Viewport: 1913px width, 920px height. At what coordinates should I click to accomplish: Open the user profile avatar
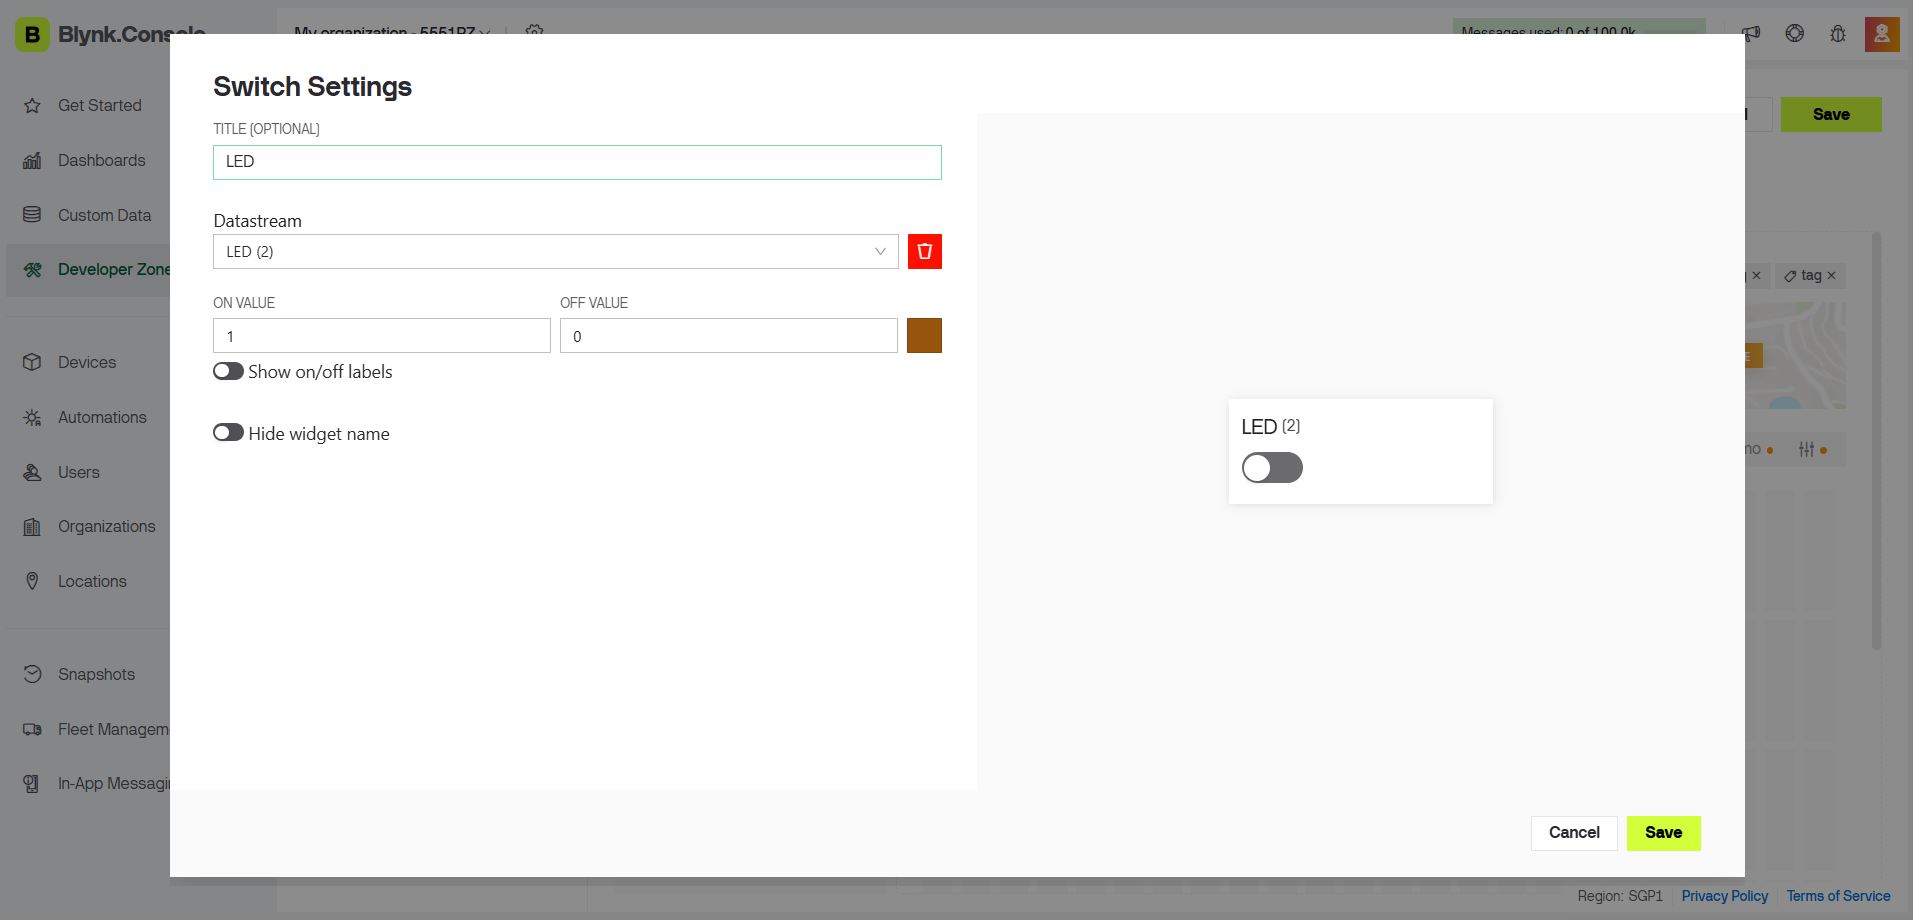coord(1882,34)
